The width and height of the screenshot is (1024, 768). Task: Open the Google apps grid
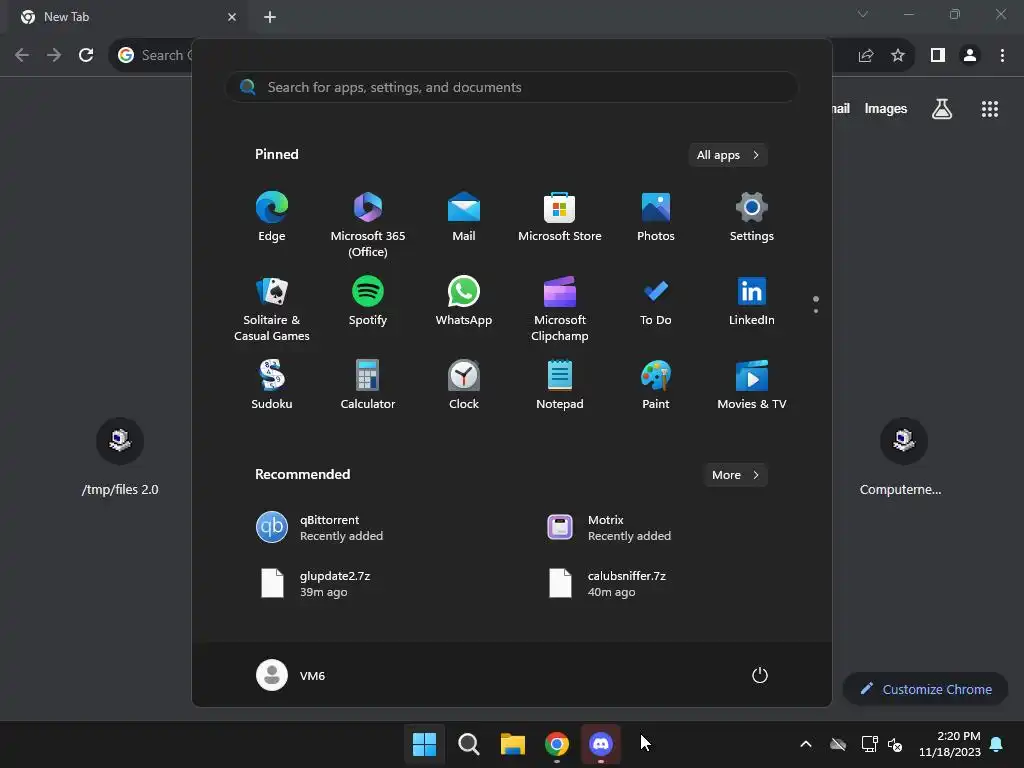pos(990,108)
